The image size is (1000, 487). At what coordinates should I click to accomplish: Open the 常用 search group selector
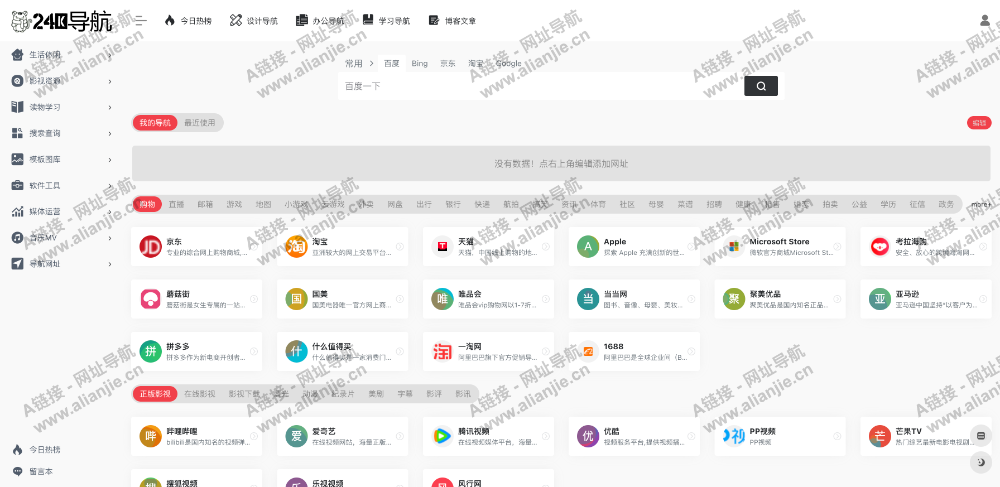[x=359, y=63]
